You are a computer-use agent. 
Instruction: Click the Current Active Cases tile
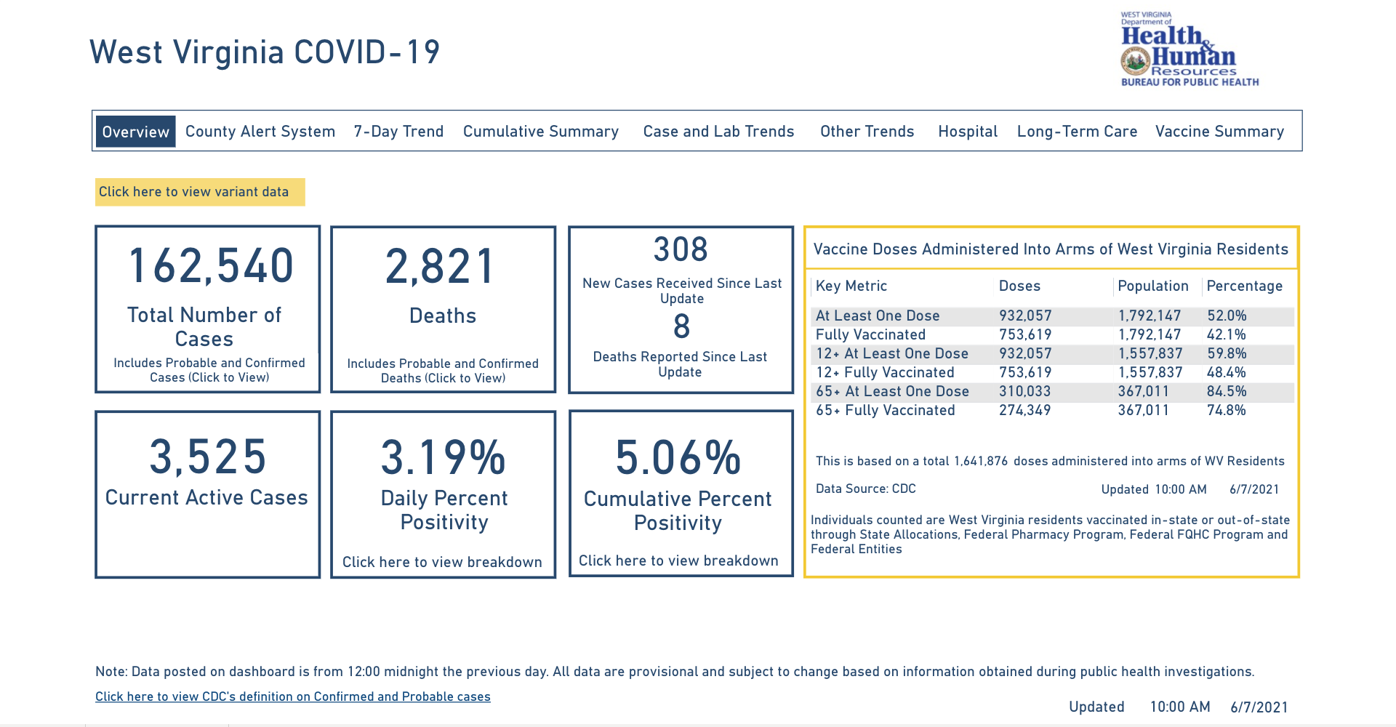click(x=208, y=494)
